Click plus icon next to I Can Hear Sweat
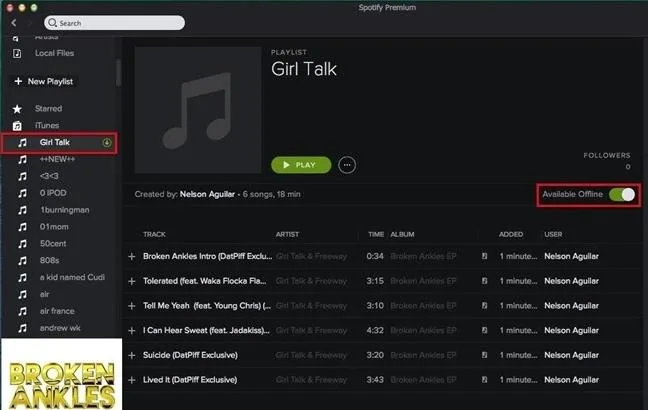 coord(132,331)
